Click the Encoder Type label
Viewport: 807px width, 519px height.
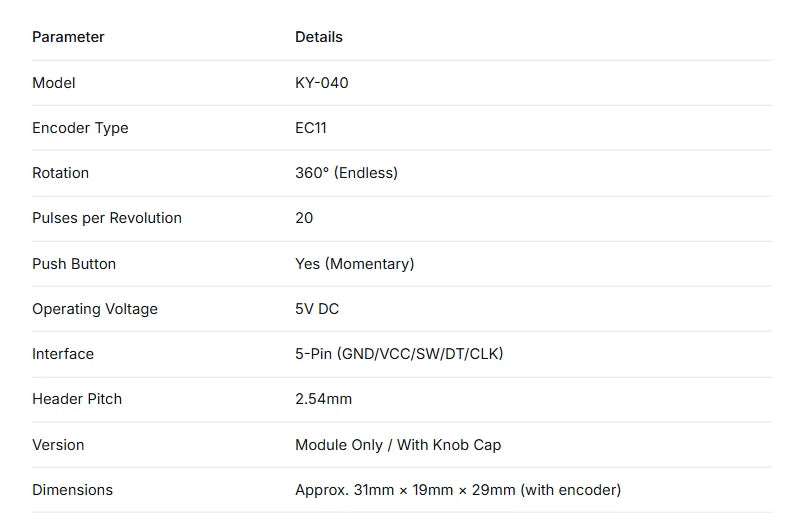click(80, 128)
